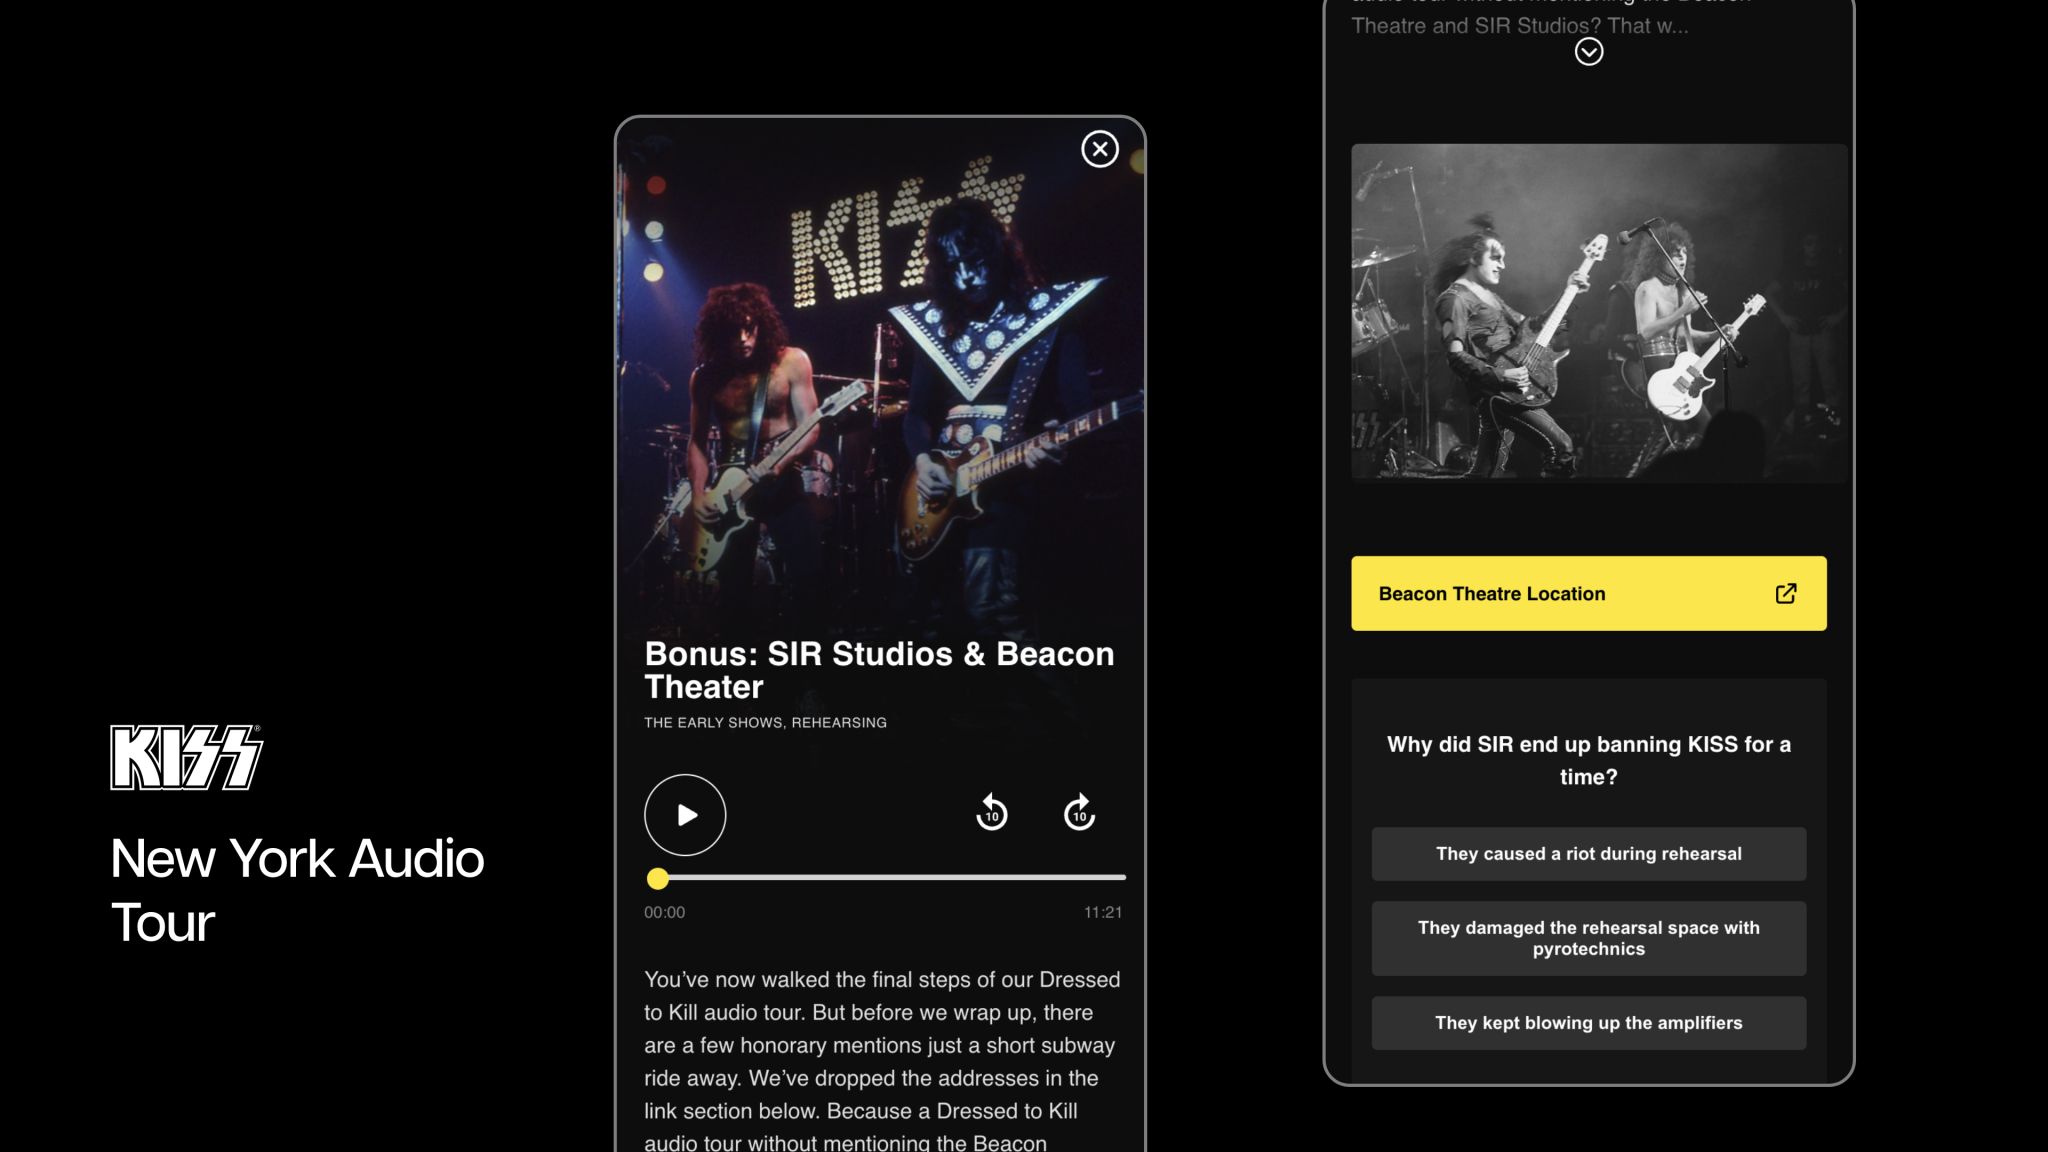Pick 'They kept blowing up the amplifiers'
Viewport: 2048px width, 1152px height.
click(x=1588, y=1022)
